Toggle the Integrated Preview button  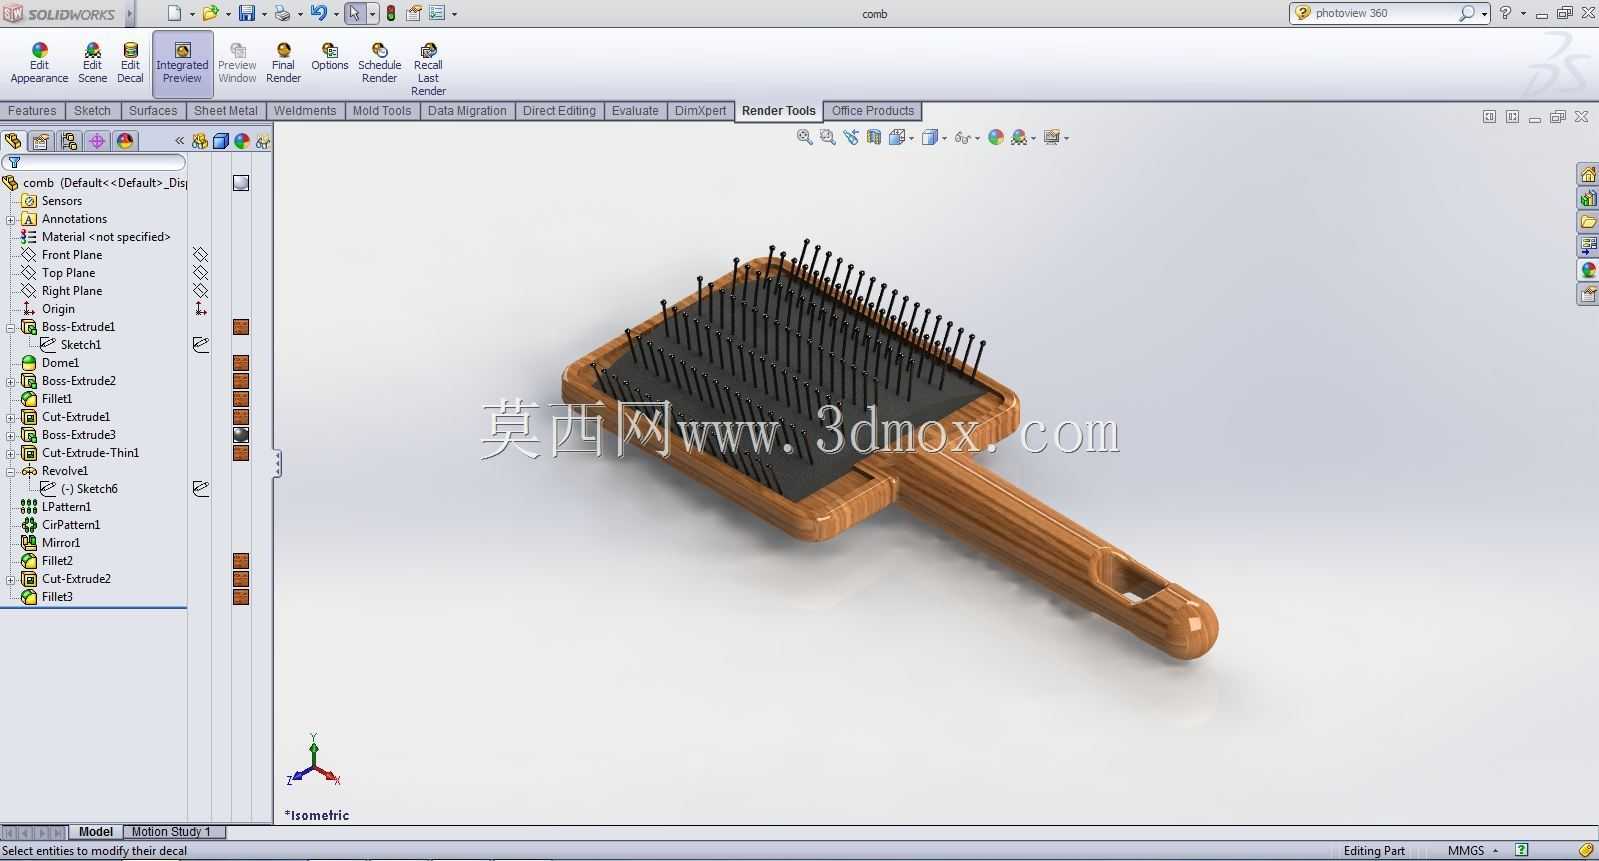[182, 63]
